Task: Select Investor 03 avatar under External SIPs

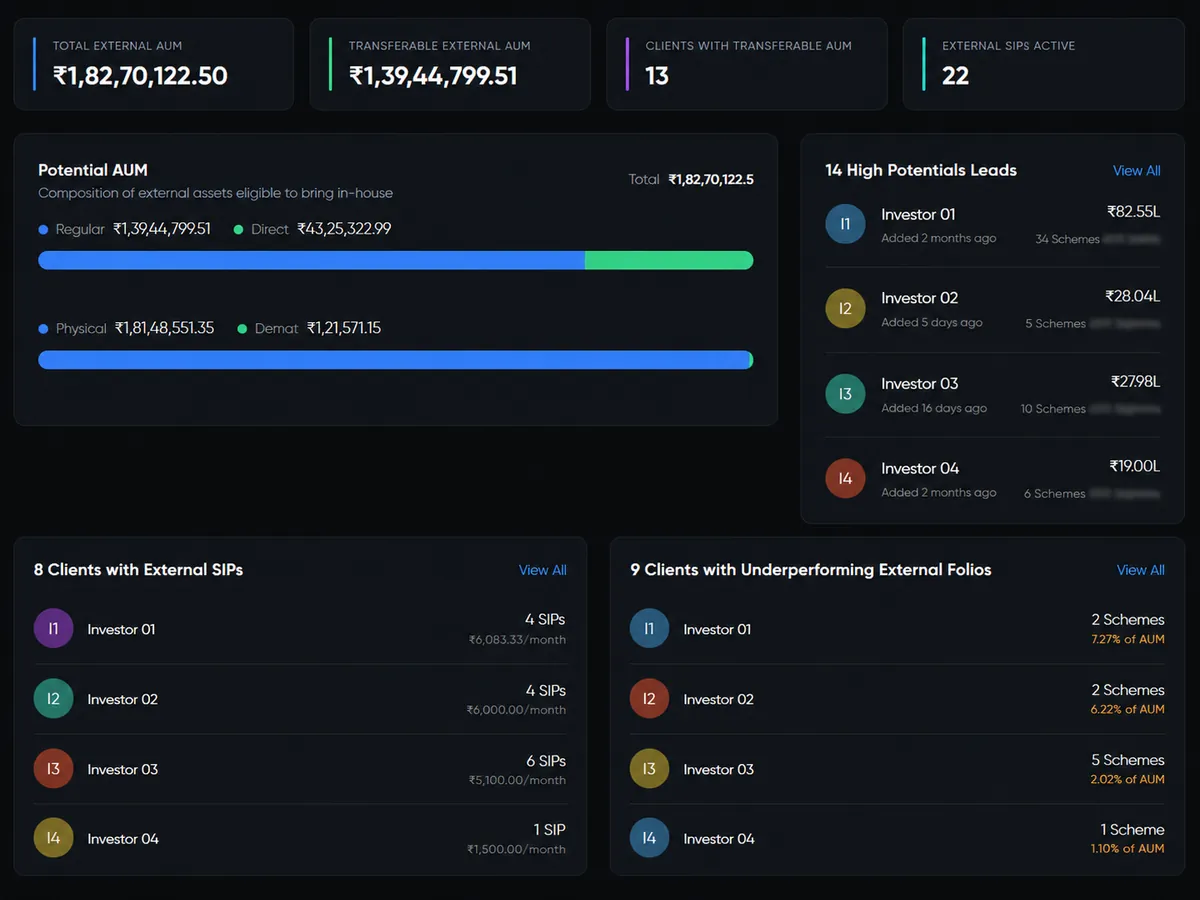Action: 54,769
